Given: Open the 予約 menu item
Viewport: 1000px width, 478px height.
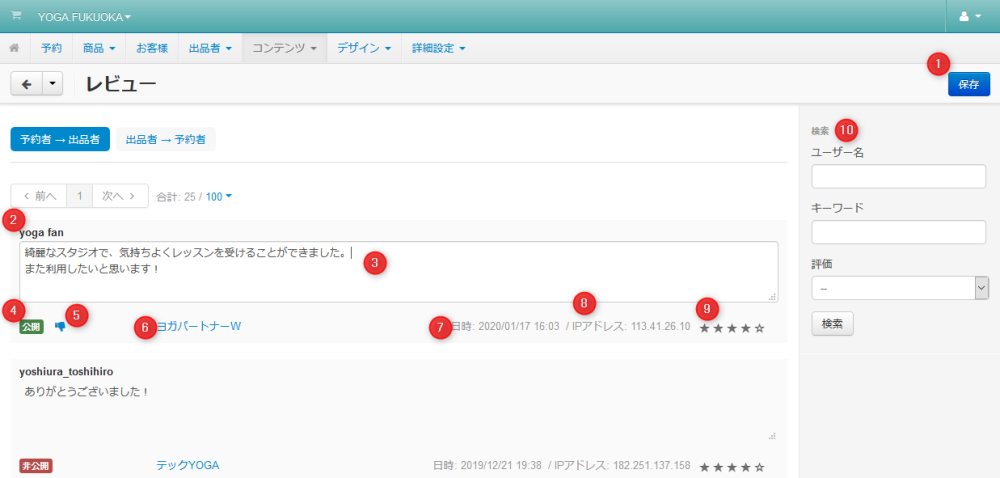Looking at the screenshot, I should tap(52, 48).
